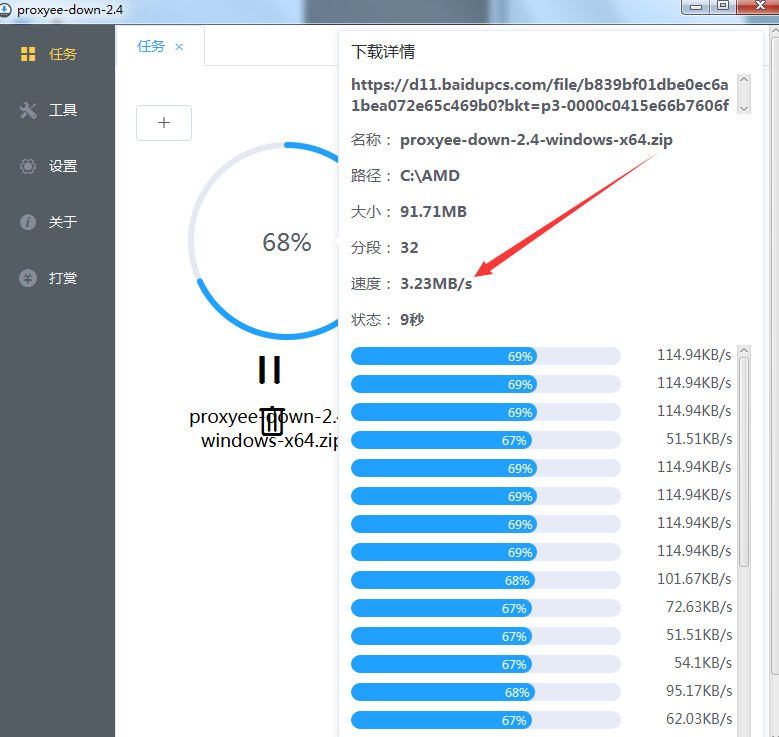Click the 101.67KB/s speed text

tap(694, 579)
